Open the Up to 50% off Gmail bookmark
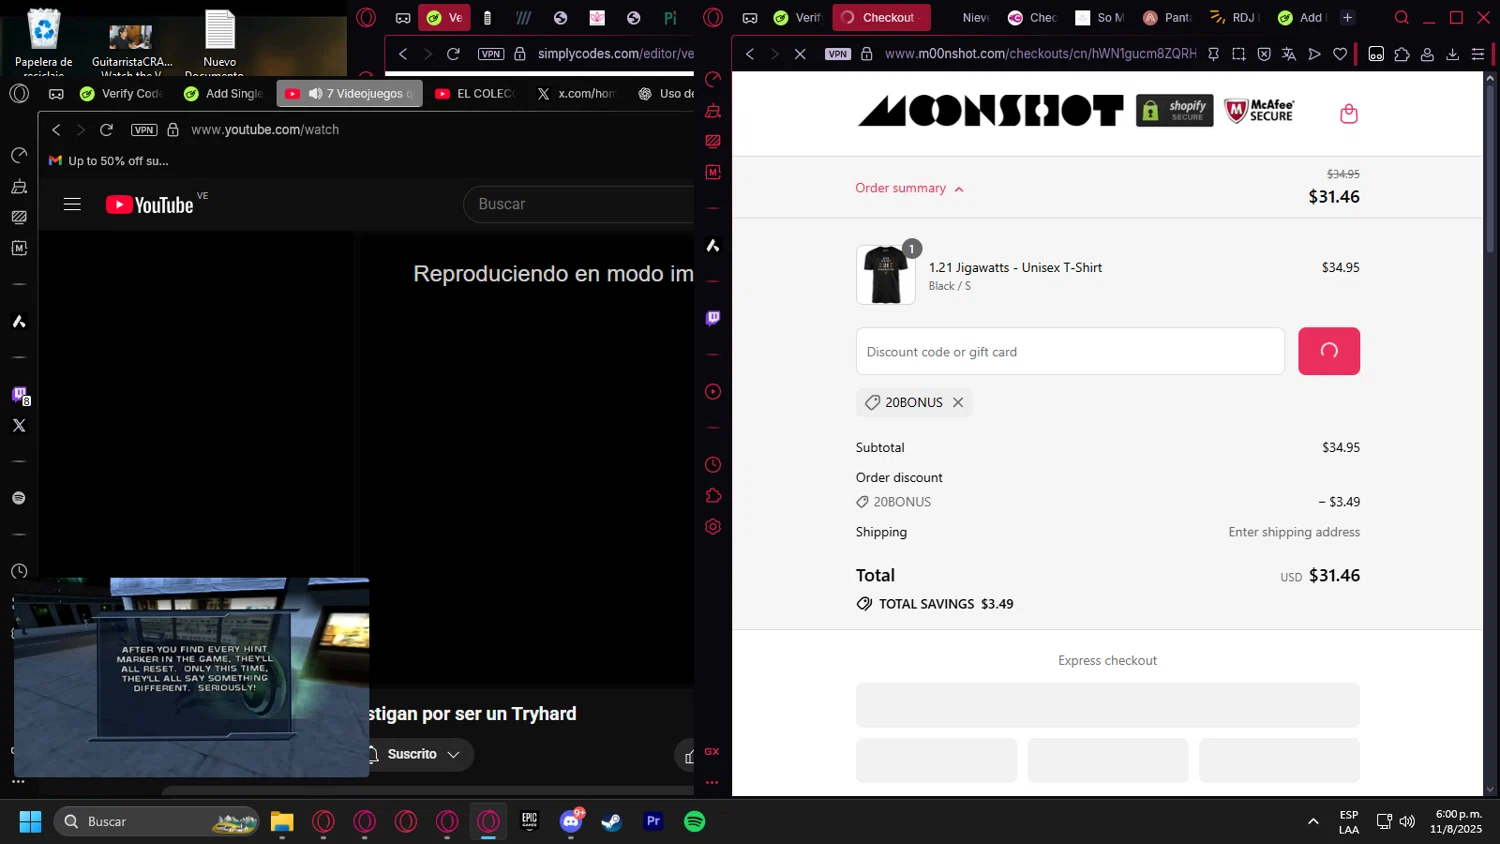This screenshot has width=1500, height=844. (x=108, y=161)
